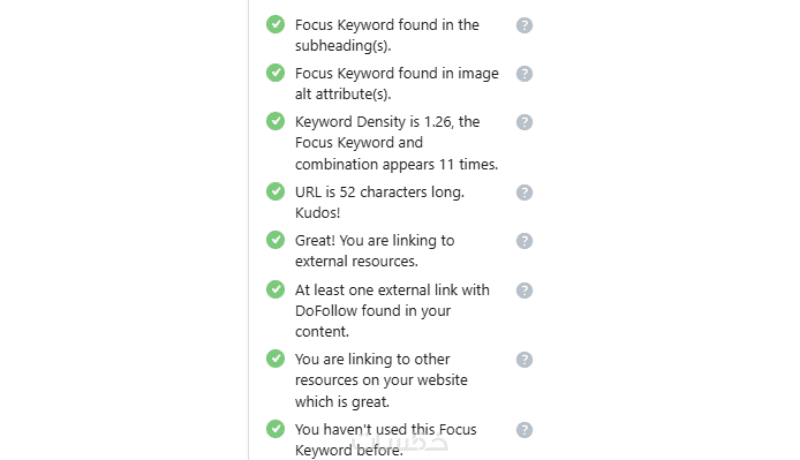Click help icon beside subheading keyword check
This screenshot has width=800, height=460.
point(524,25)
